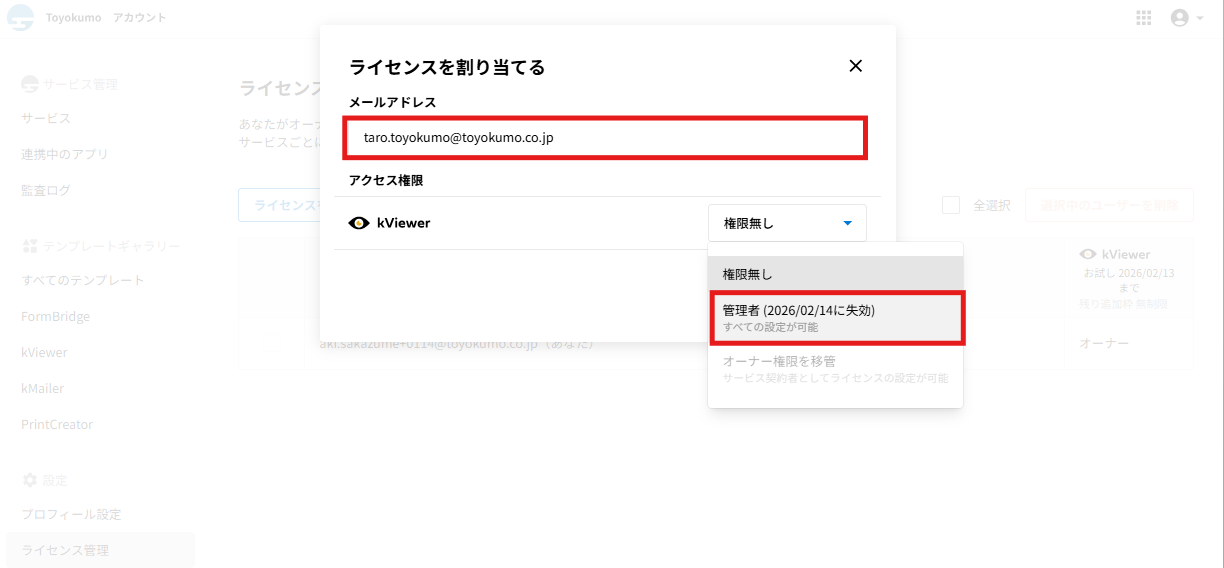This screenshot has width=1224, height=568.
Task: Open プロフィール設定 page
Action: 71,514
